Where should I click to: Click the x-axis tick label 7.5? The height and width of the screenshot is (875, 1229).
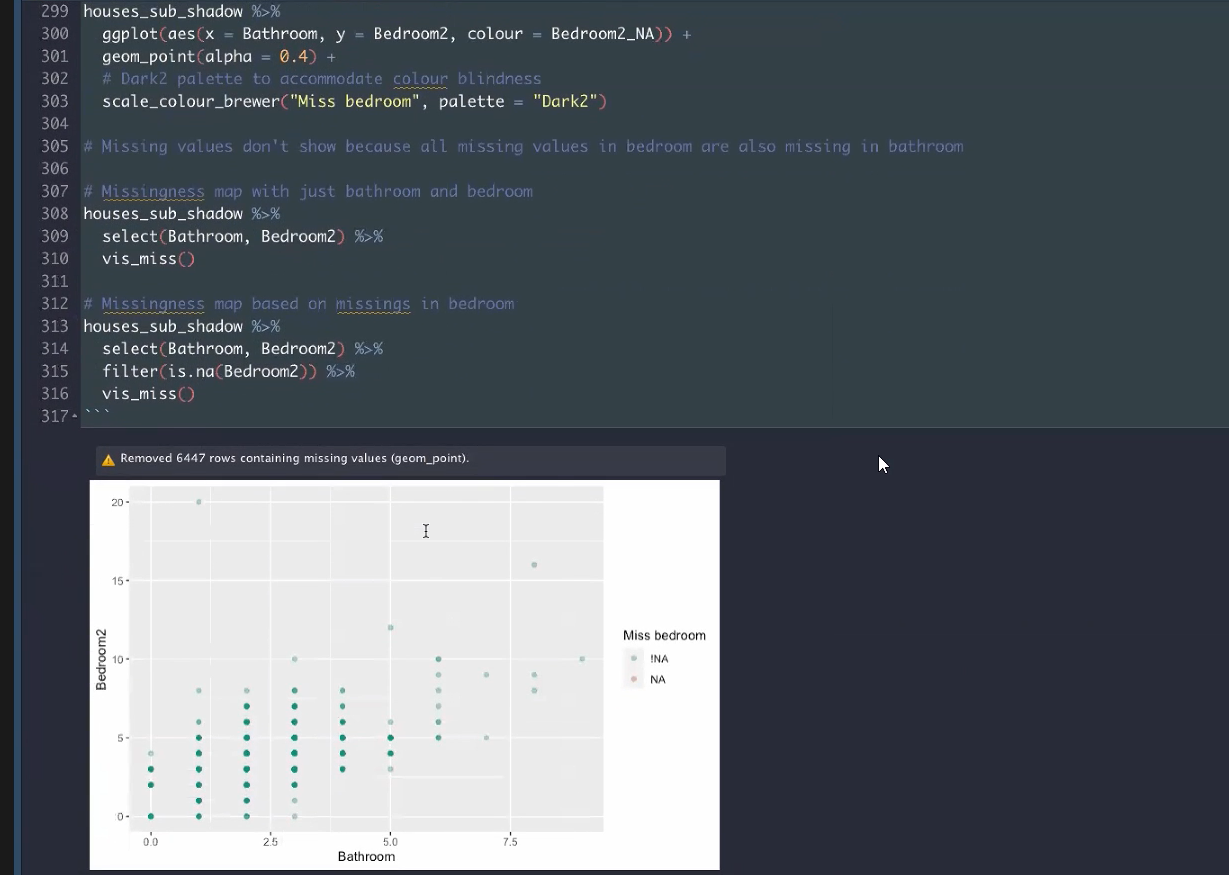pos(510,842)
